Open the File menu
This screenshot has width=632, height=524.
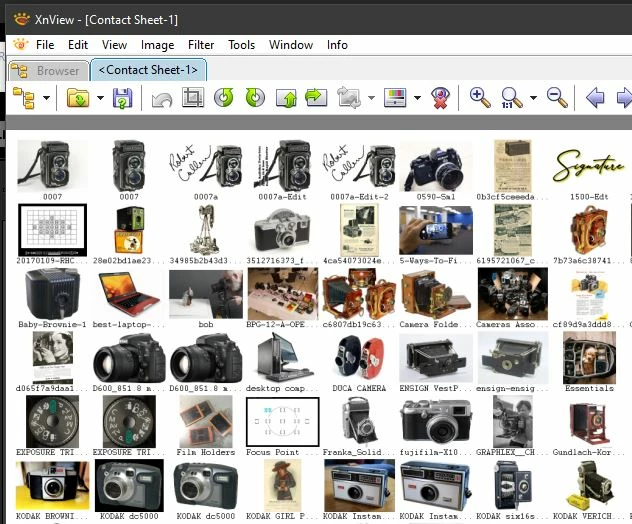click(45, 45)
